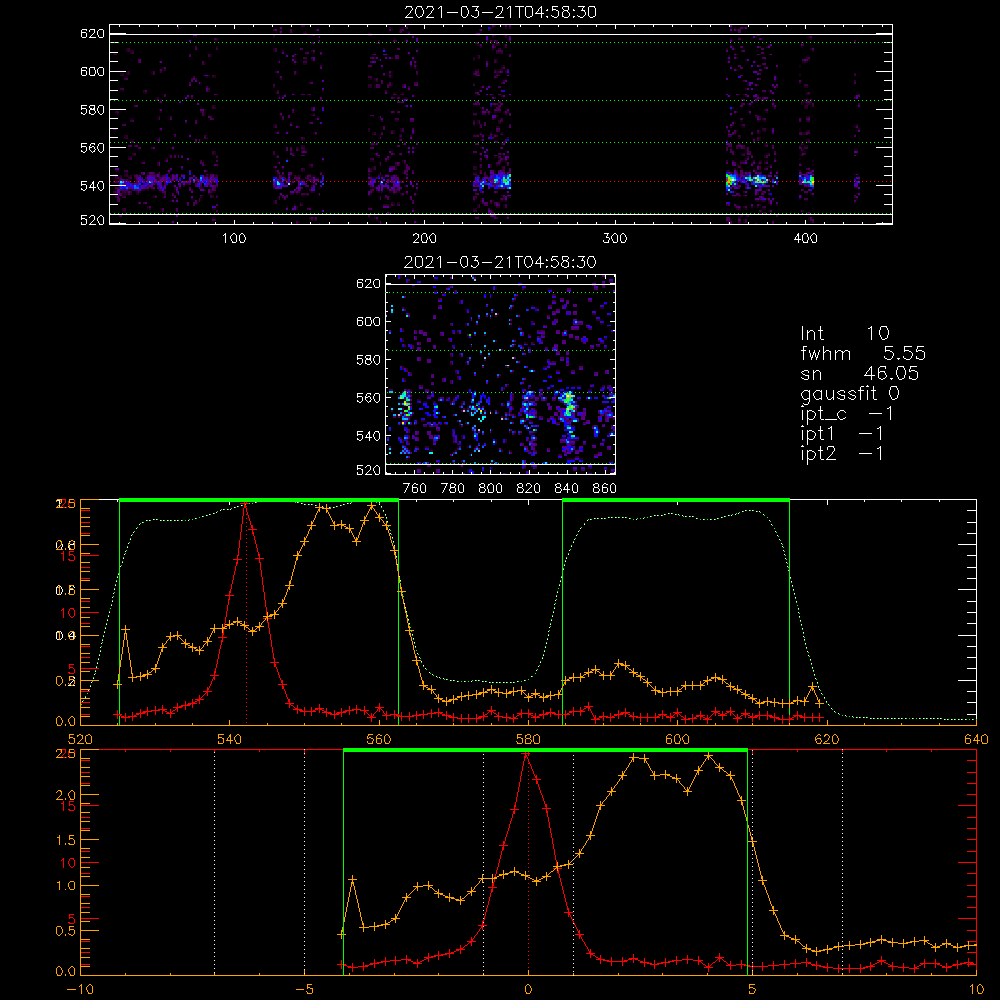The image size is (1000, 1000).
Task: Click orange y-axis label 1.5 on the bottom plot
Action: (x=66, y=840)
